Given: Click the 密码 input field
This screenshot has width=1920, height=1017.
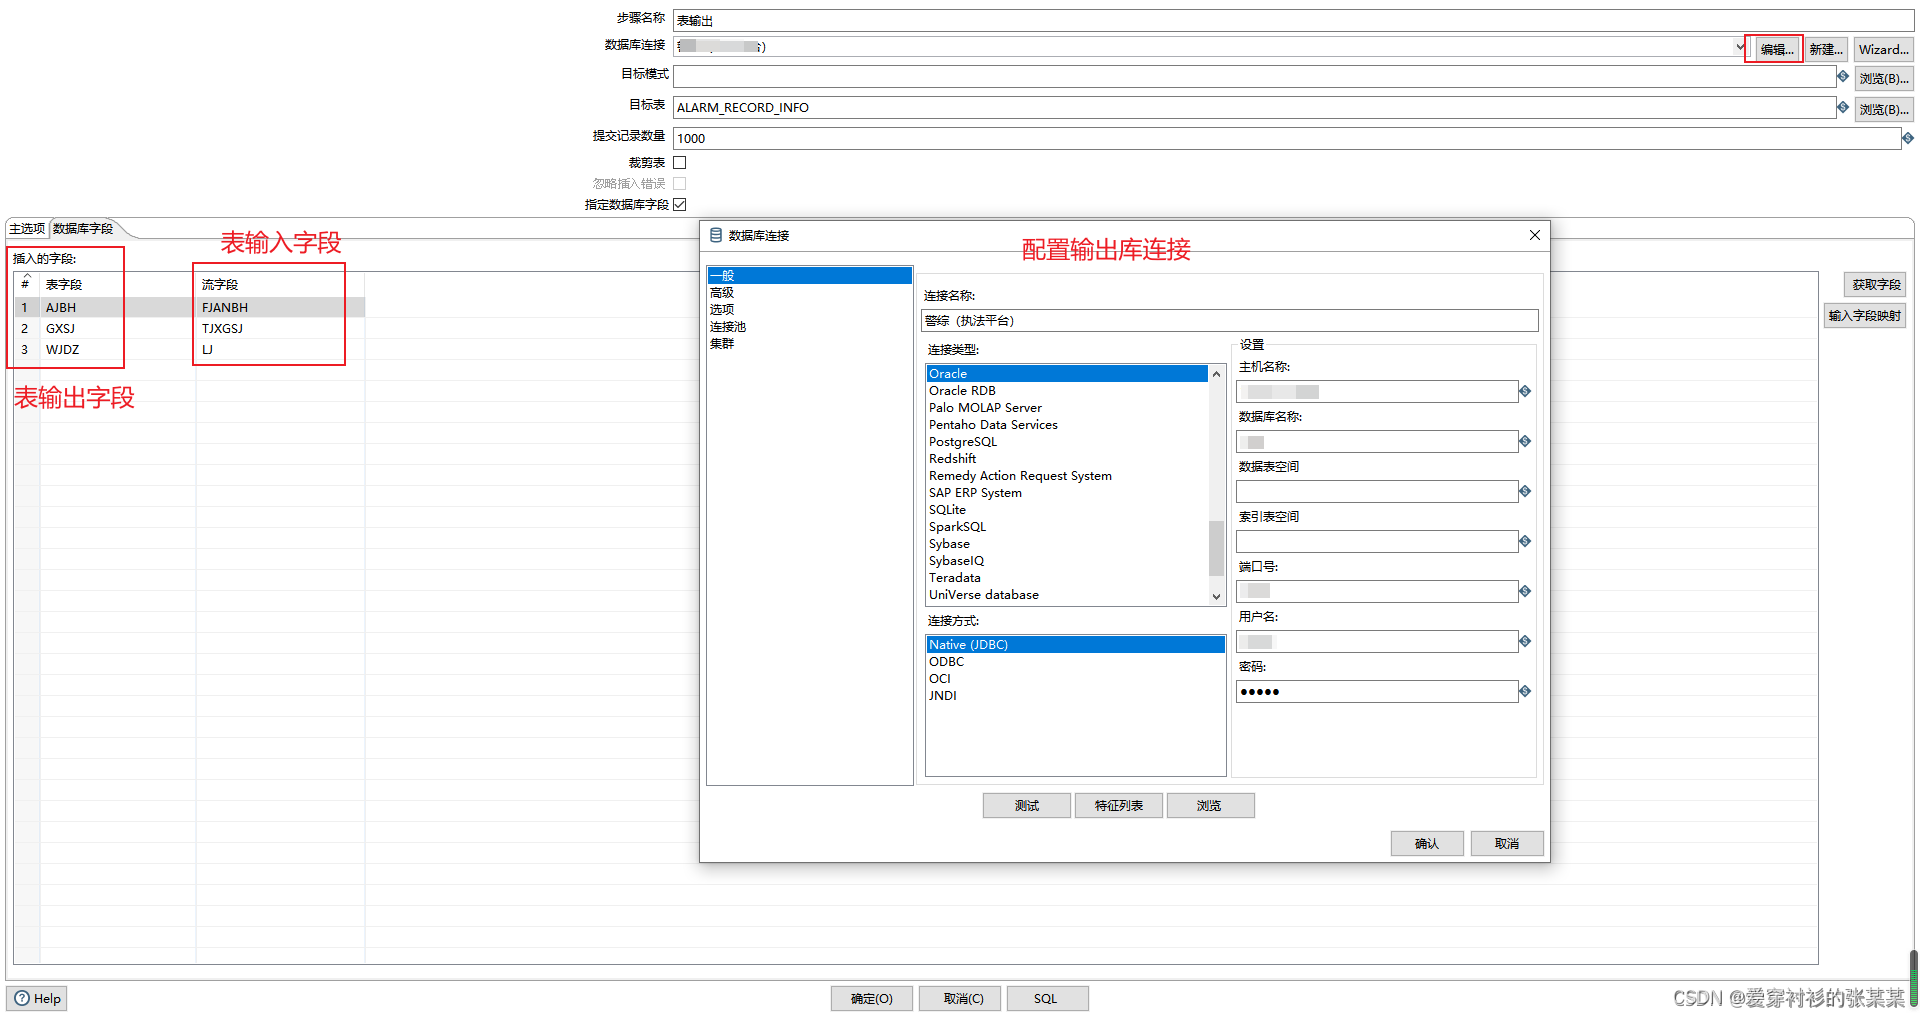Looking at the screenshot, I should tap(1377, 691).
